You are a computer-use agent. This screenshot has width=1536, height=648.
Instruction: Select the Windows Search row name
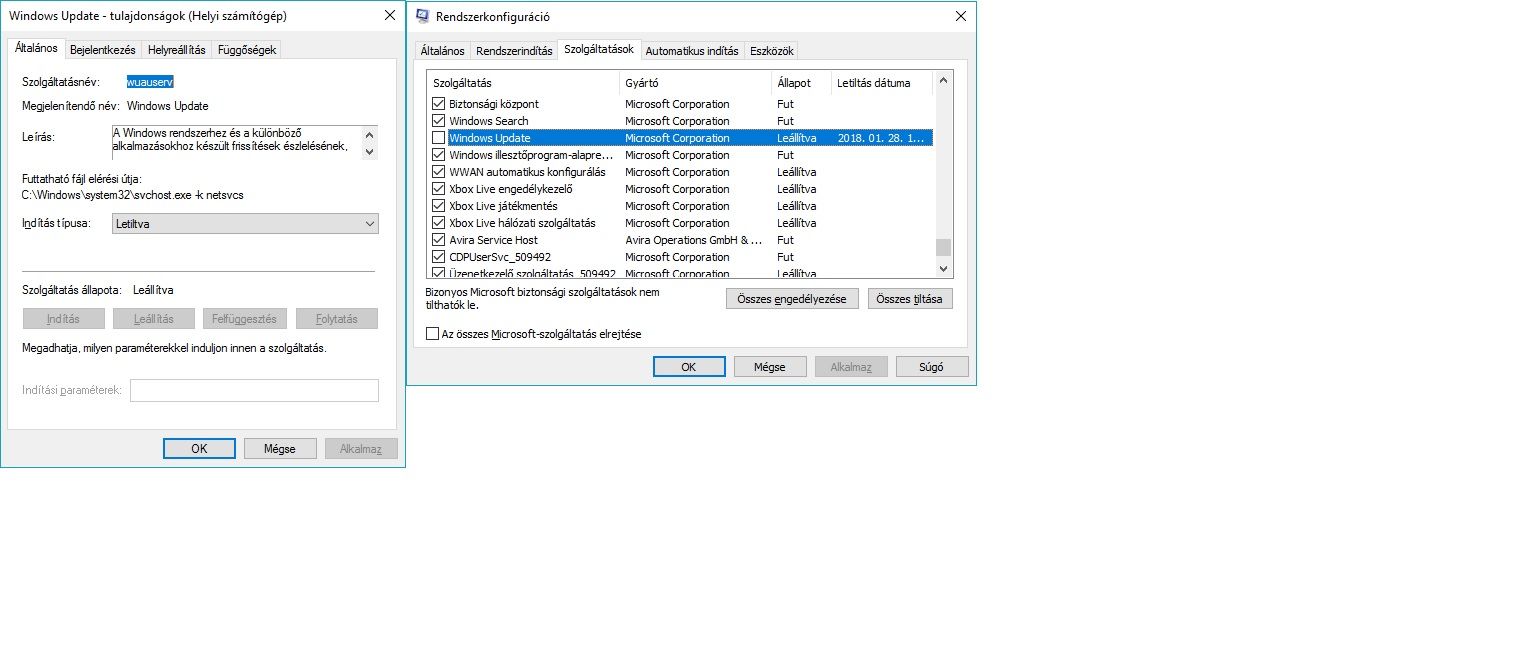[x=489, y=121]
